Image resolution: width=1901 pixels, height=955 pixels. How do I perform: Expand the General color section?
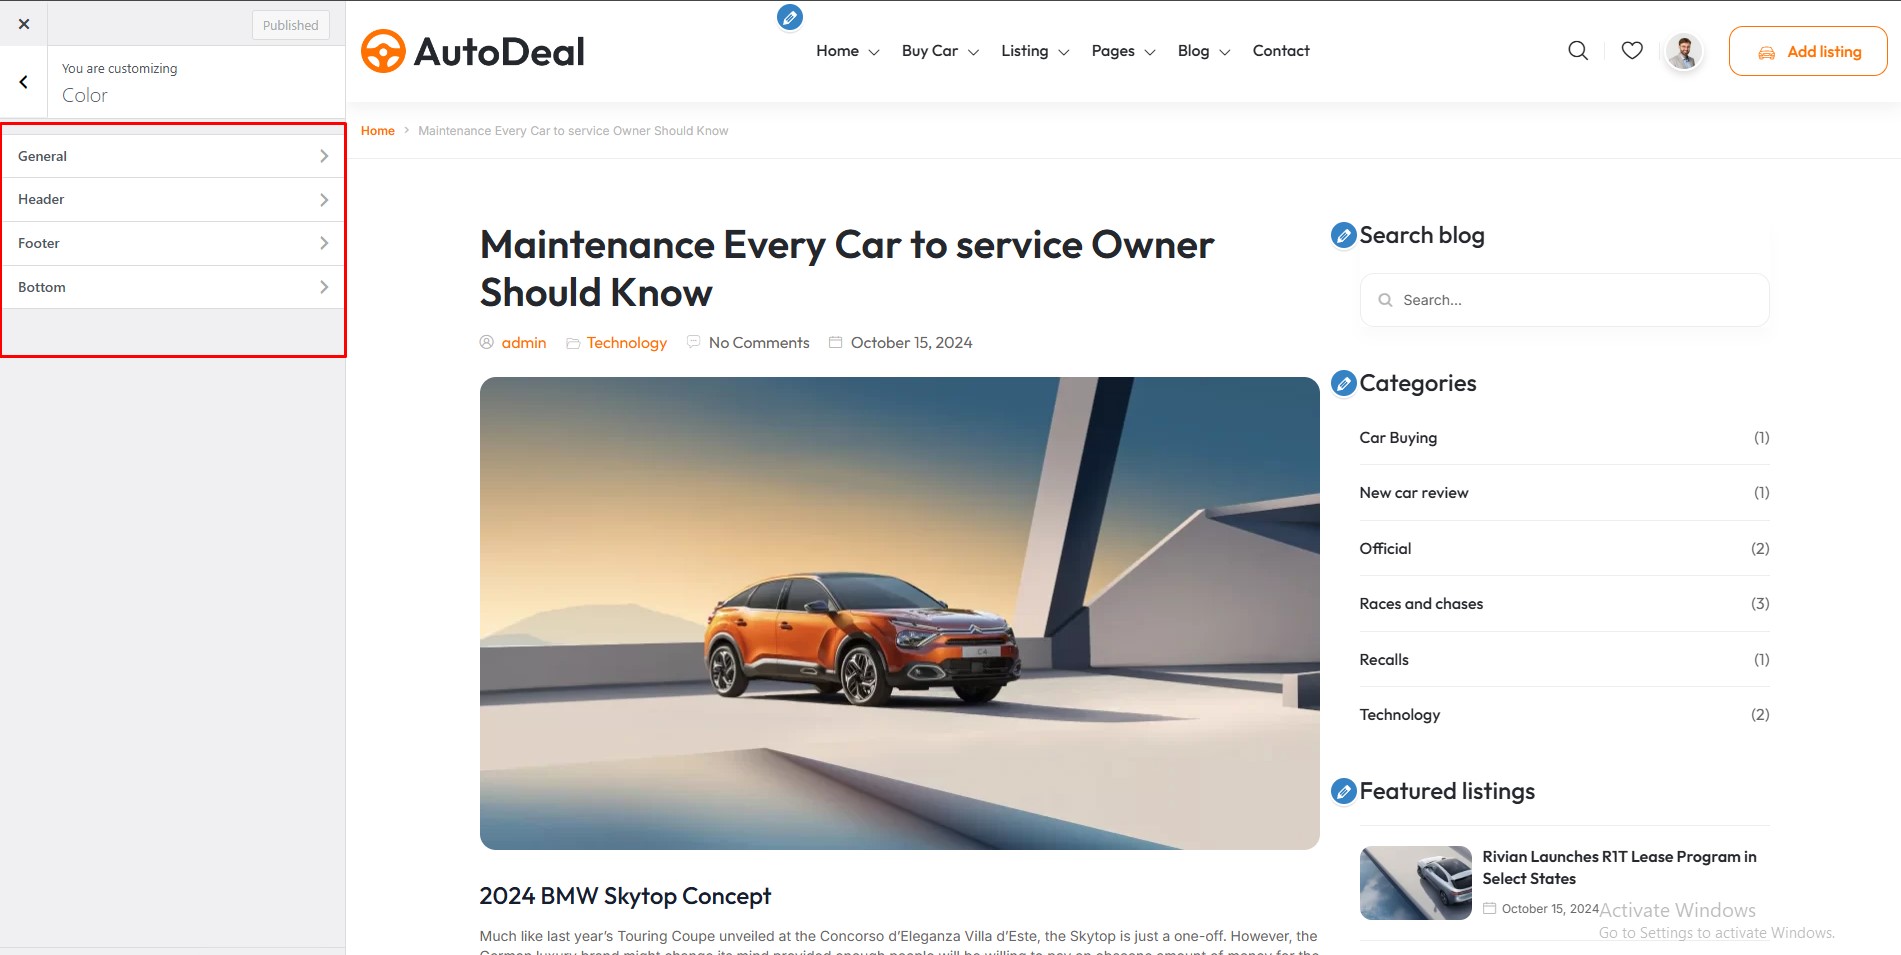point(173,156)
